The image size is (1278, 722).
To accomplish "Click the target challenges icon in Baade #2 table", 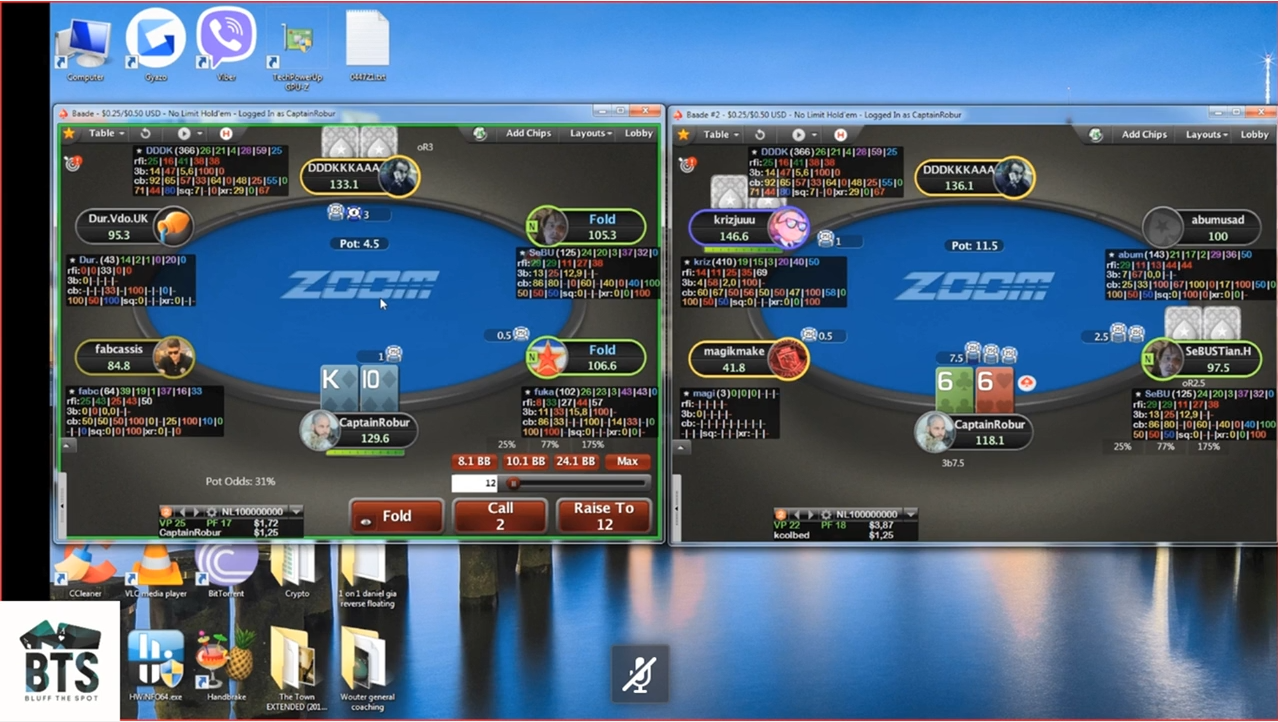I will click(x=688, y=163).
